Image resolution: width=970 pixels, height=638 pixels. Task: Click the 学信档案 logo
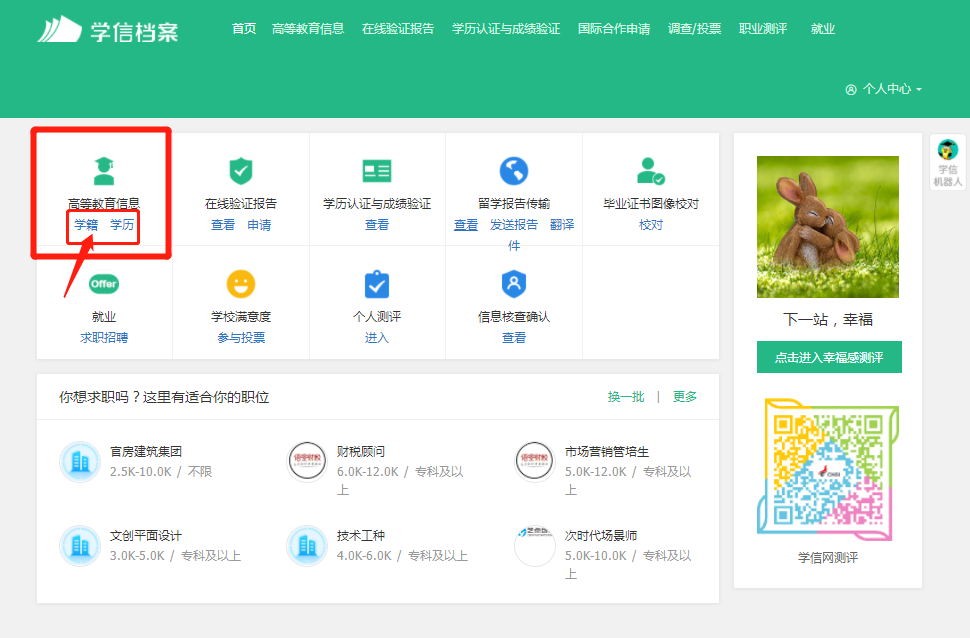point(108,30)
